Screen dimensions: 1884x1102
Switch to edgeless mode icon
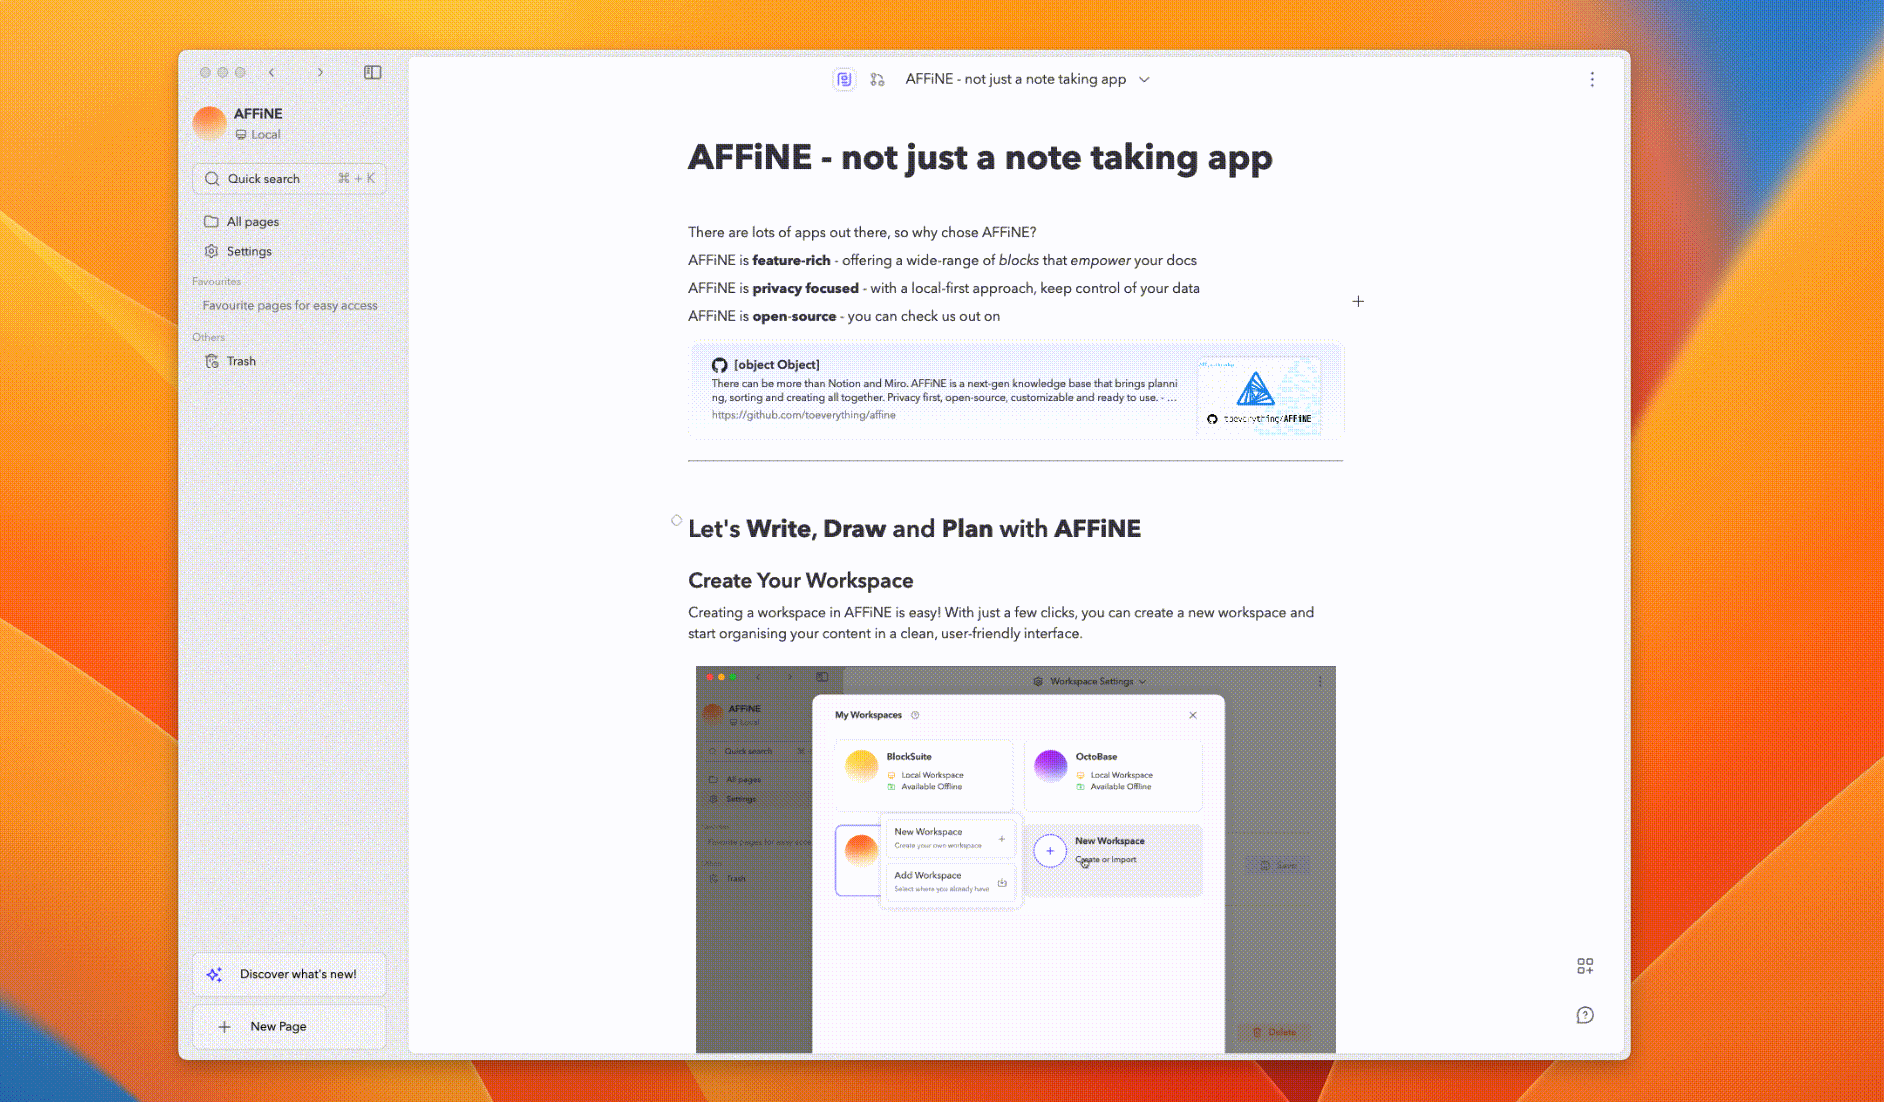[x=877, y=79]
